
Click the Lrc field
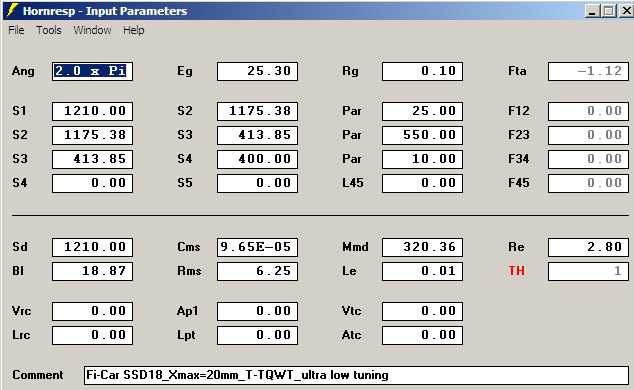pyautogui.click(x=92, y=335)
